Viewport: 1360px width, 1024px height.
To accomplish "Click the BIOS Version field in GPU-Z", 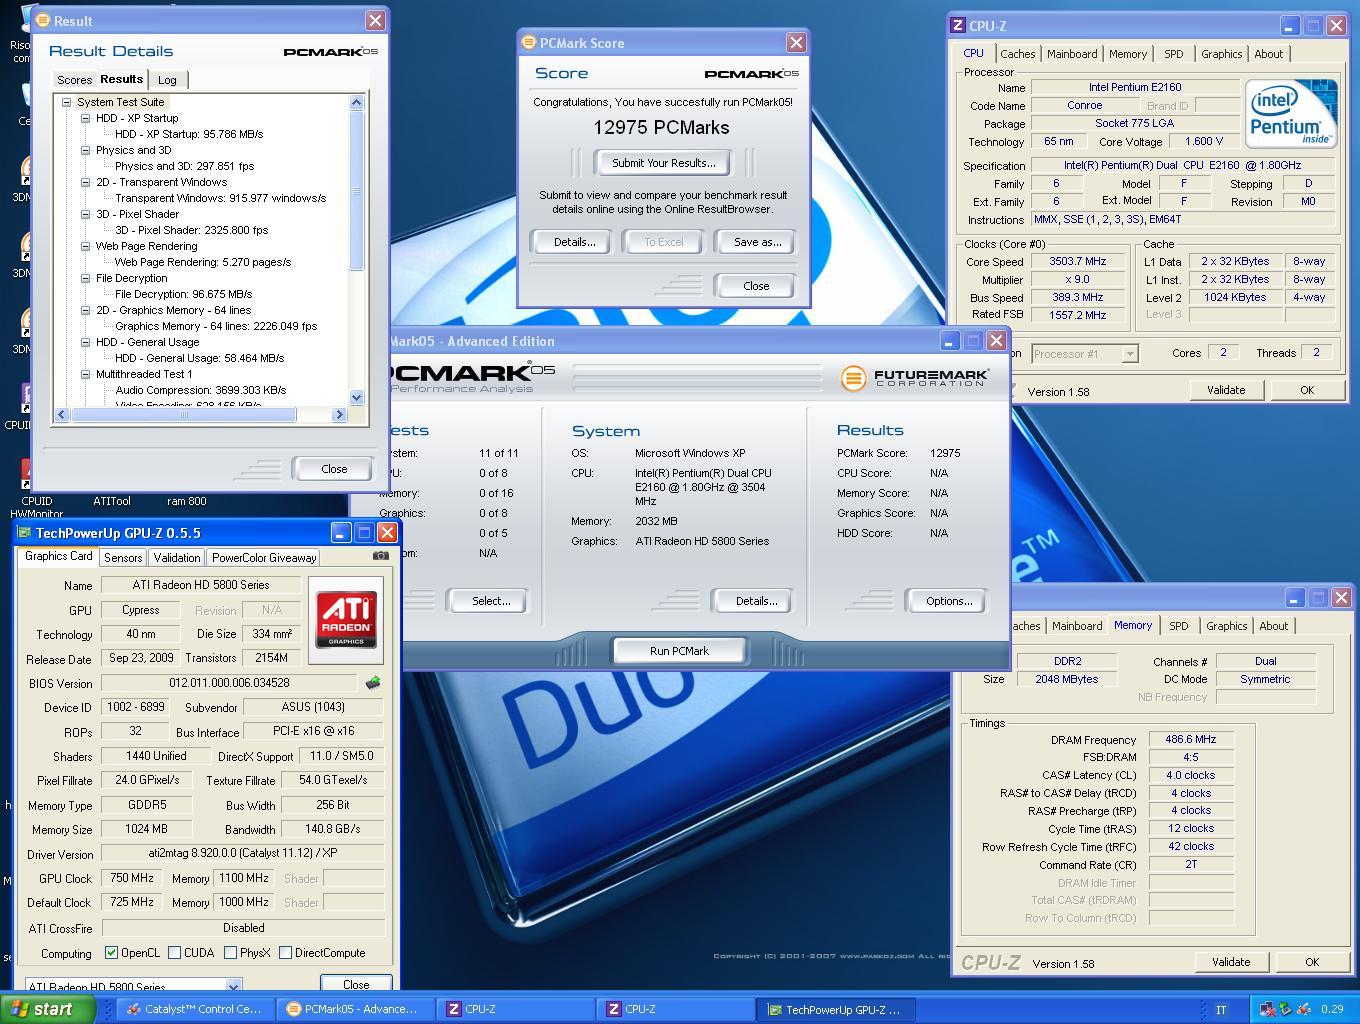I will tap(229, 683).
